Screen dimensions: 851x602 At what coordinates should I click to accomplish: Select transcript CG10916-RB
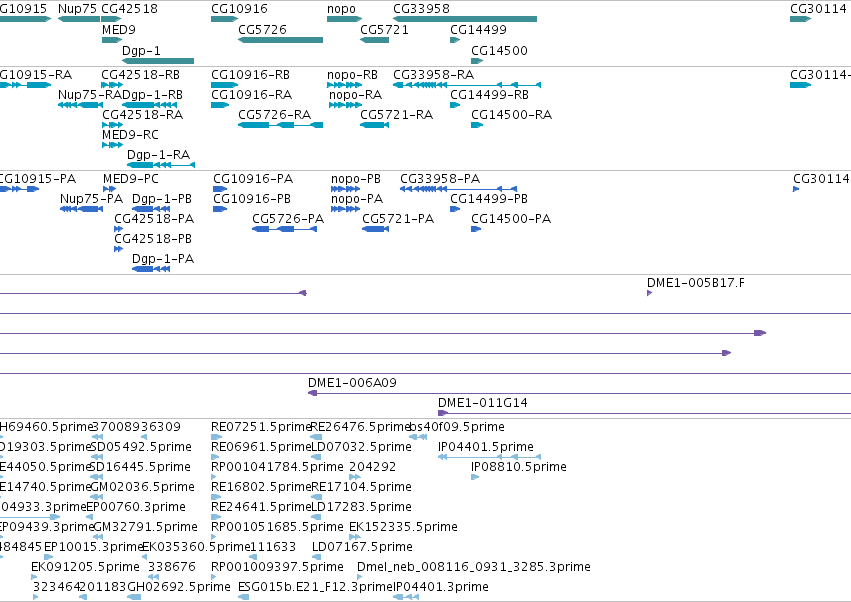tap(250, 74)
